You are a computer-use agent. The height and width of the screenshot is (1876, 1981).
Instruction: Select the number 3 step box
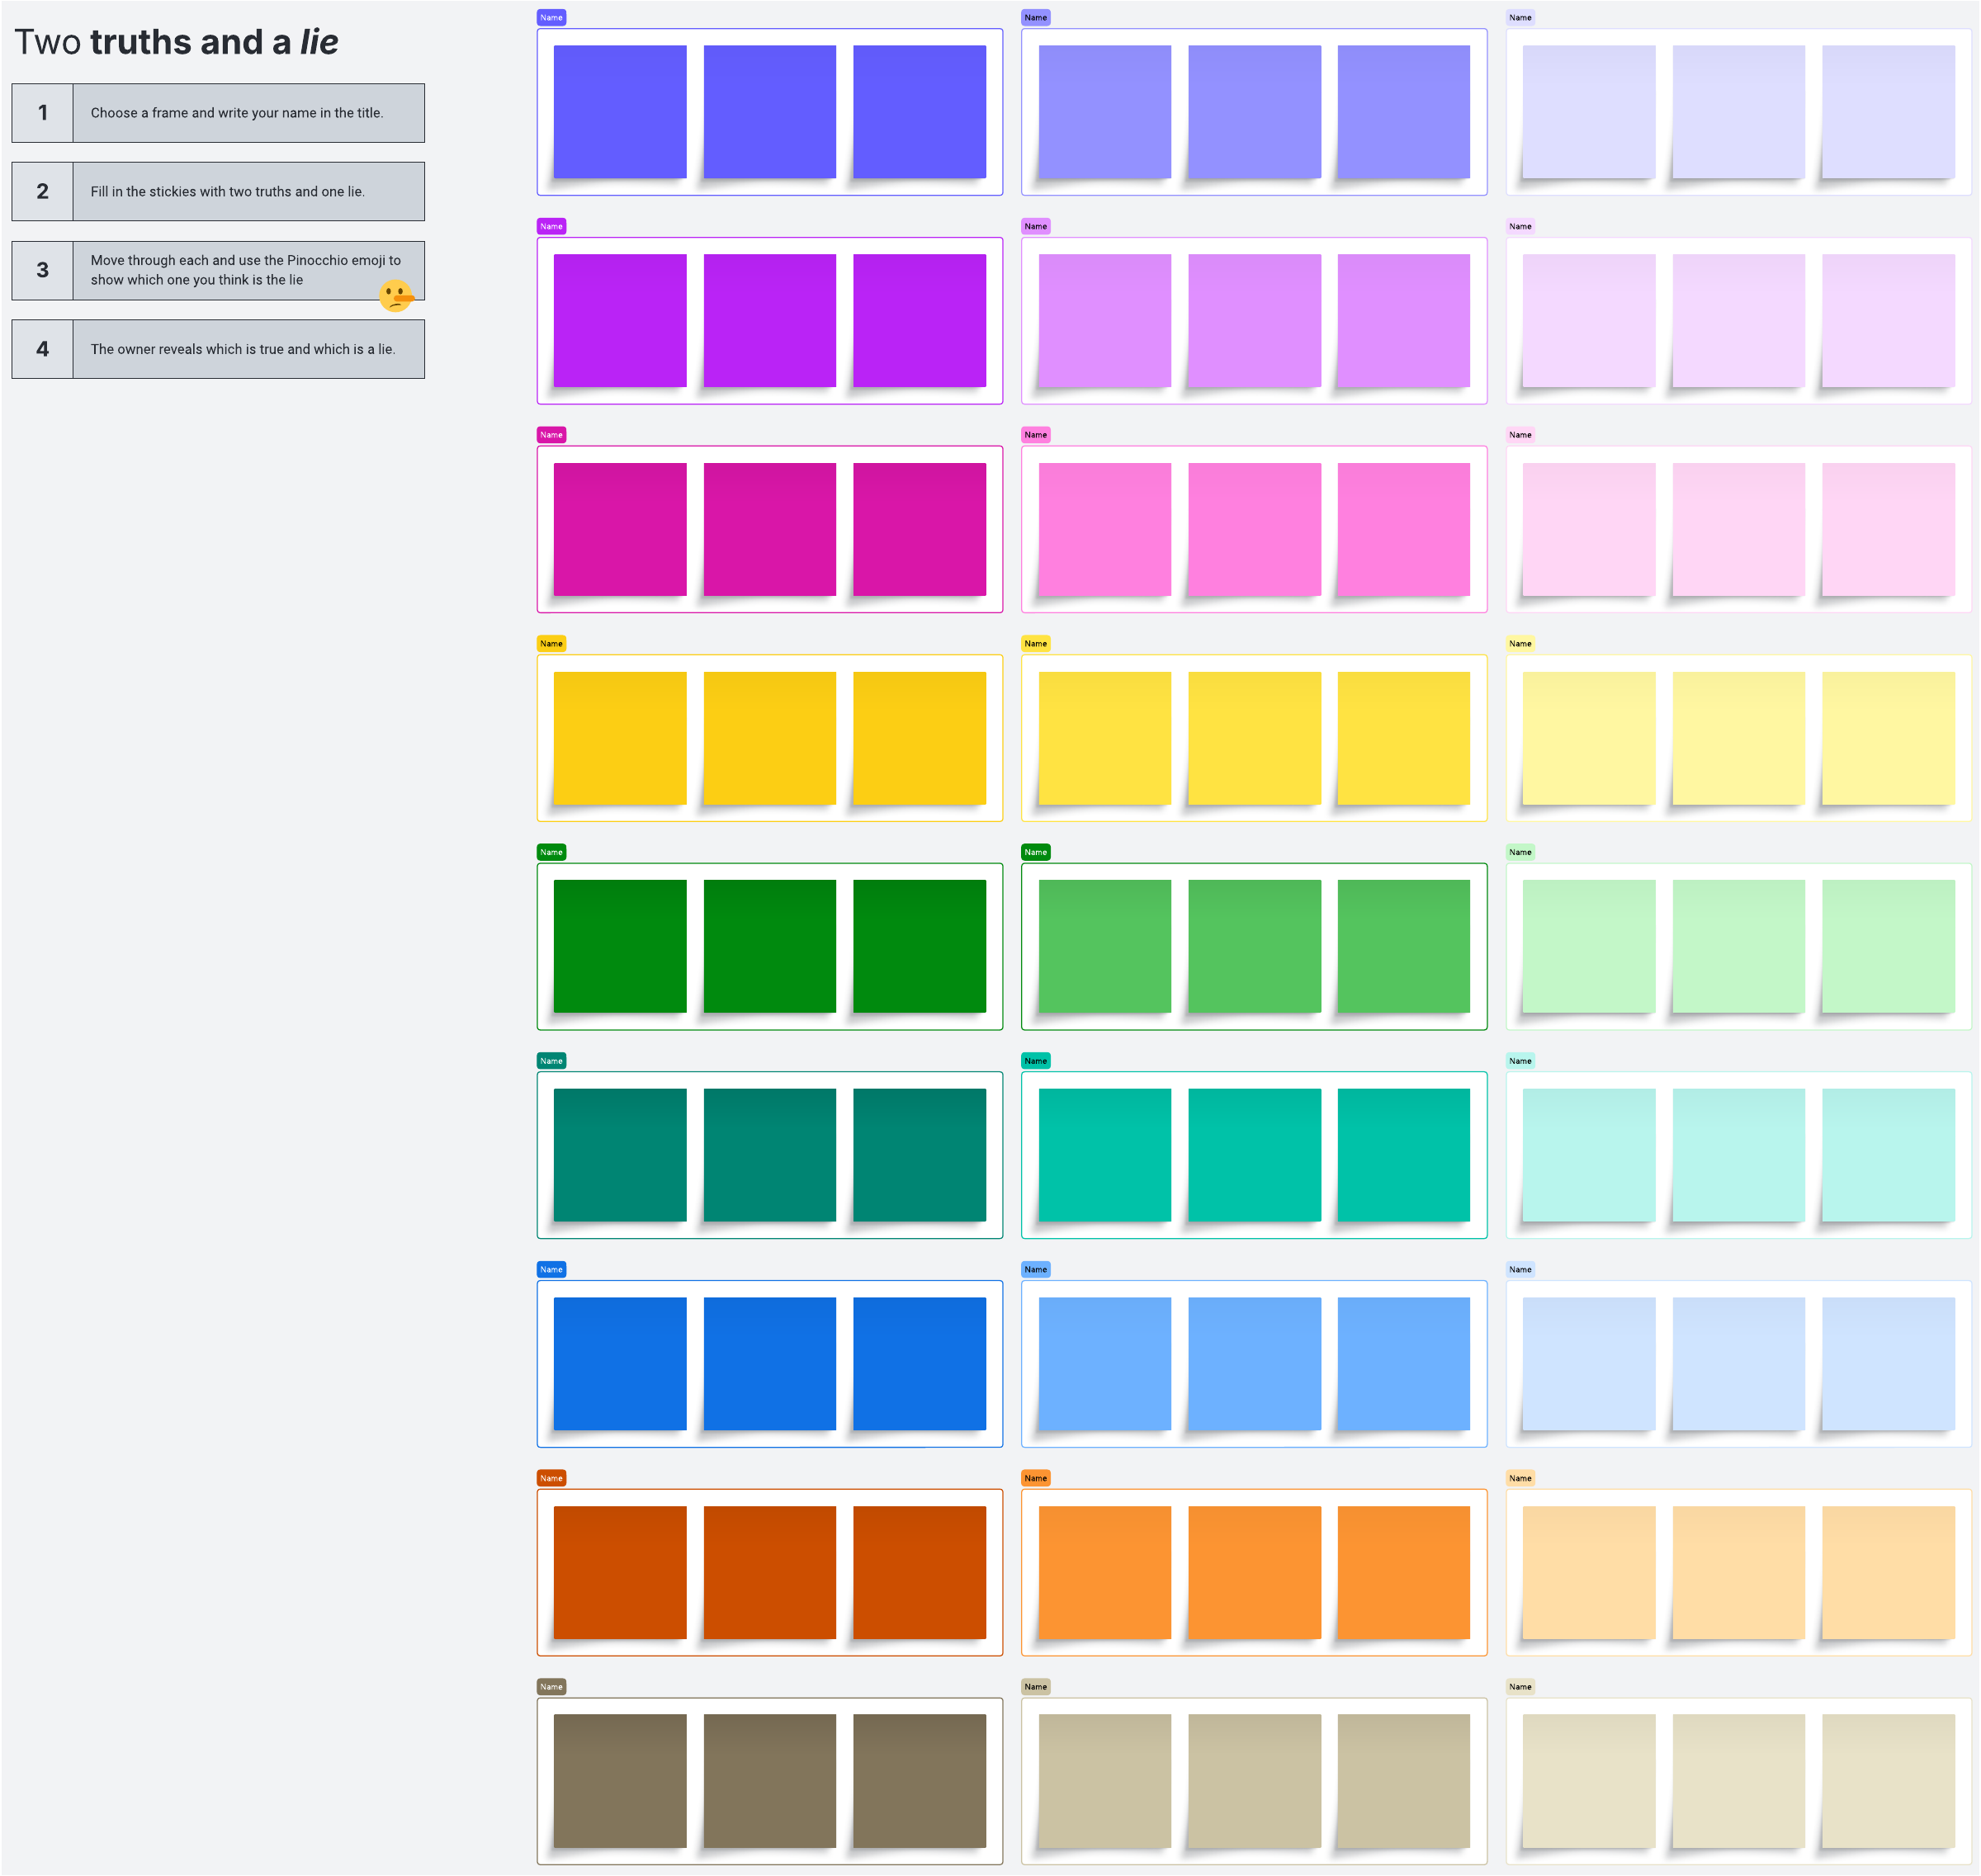tap(42, 270)
